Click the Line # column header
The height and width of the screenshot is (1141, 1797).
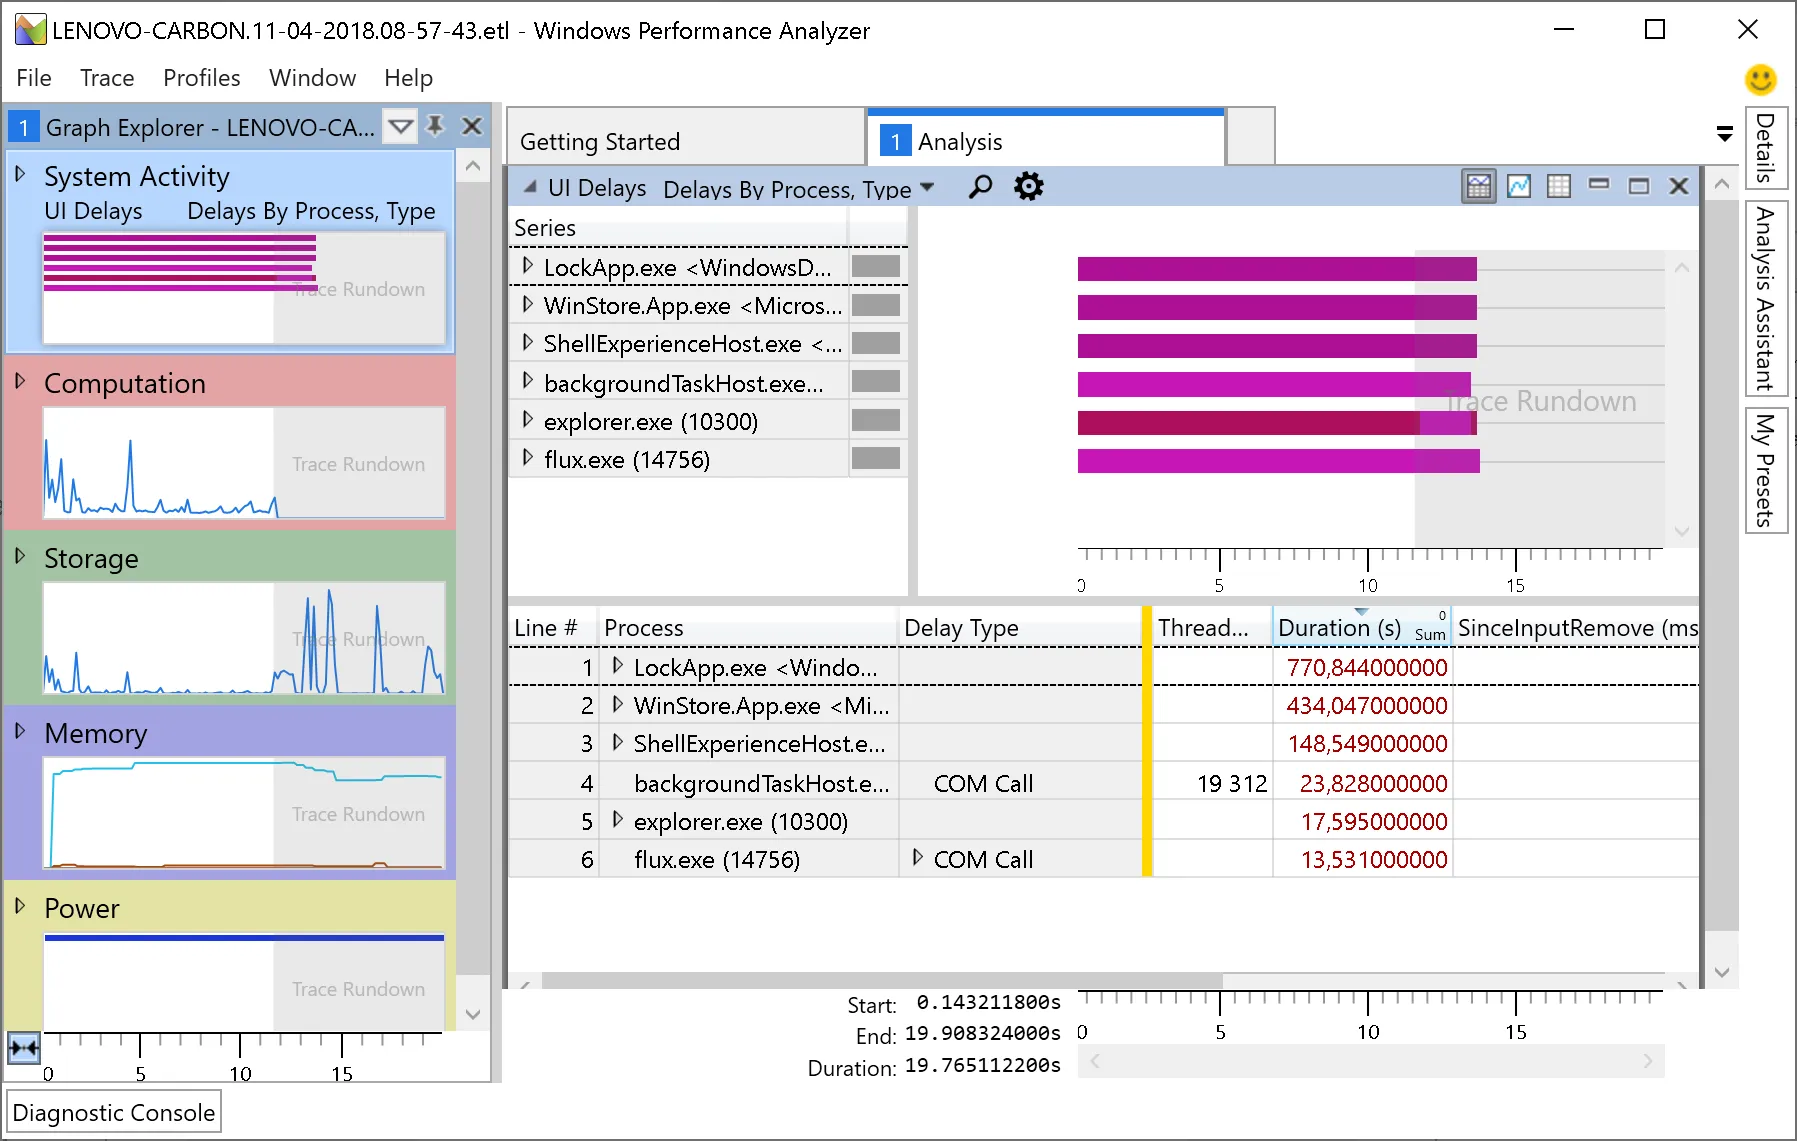pos(553,627)
